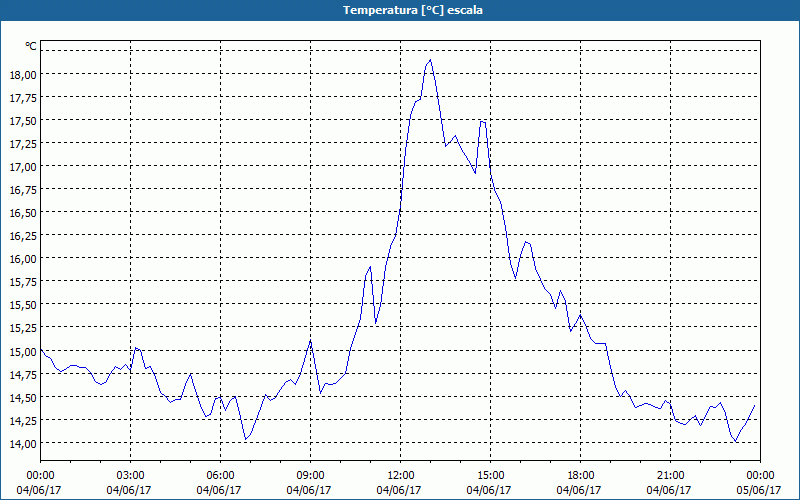
Task: Select the 17,50 y-axis value
Action: pos(23,120)
